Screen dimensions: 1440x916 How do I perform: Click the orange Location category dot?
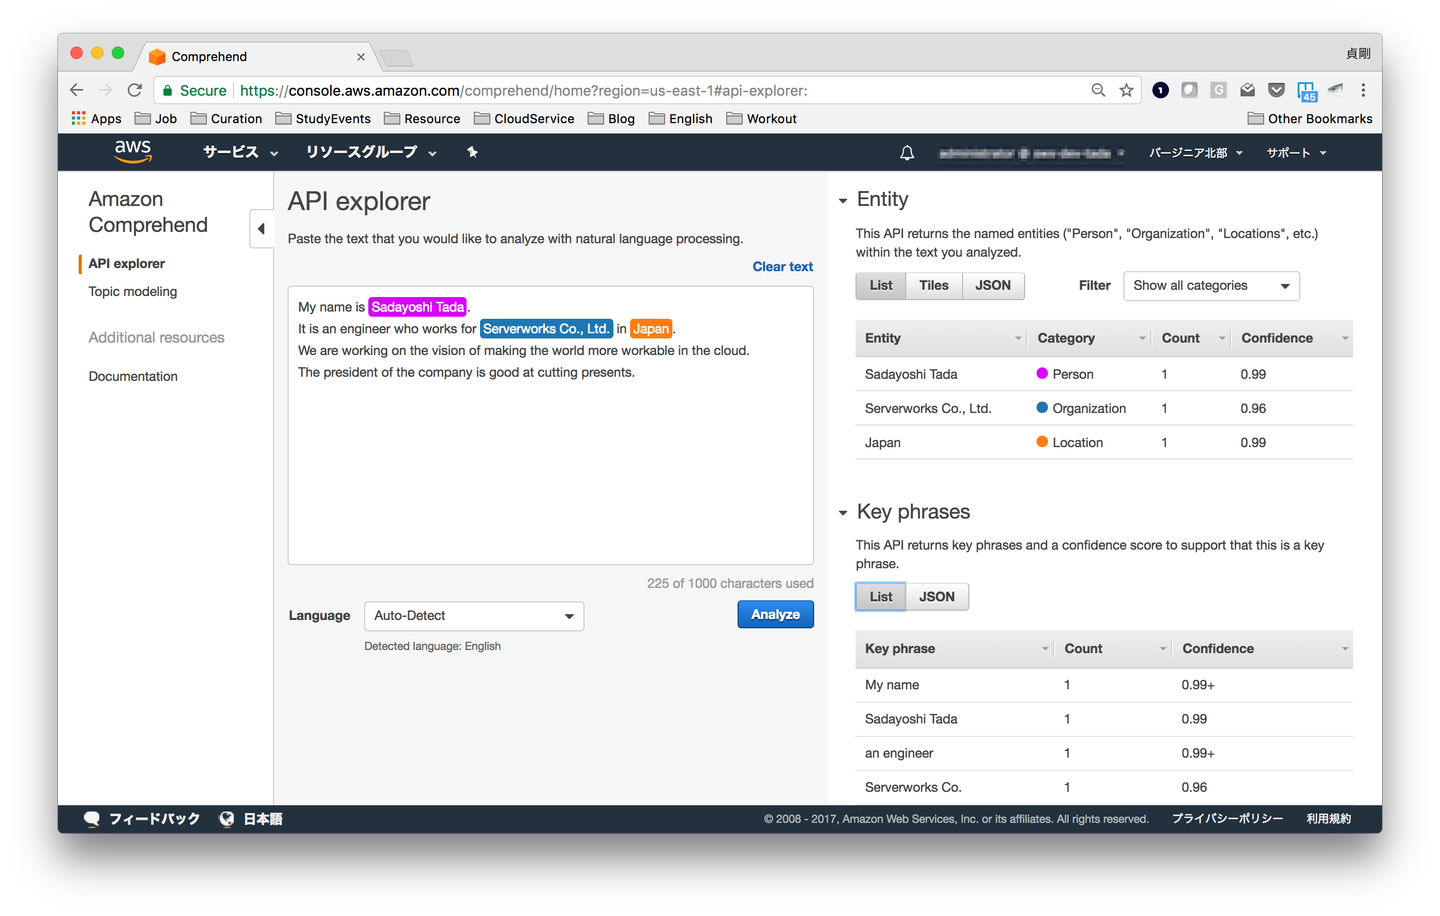(1042, 442)
